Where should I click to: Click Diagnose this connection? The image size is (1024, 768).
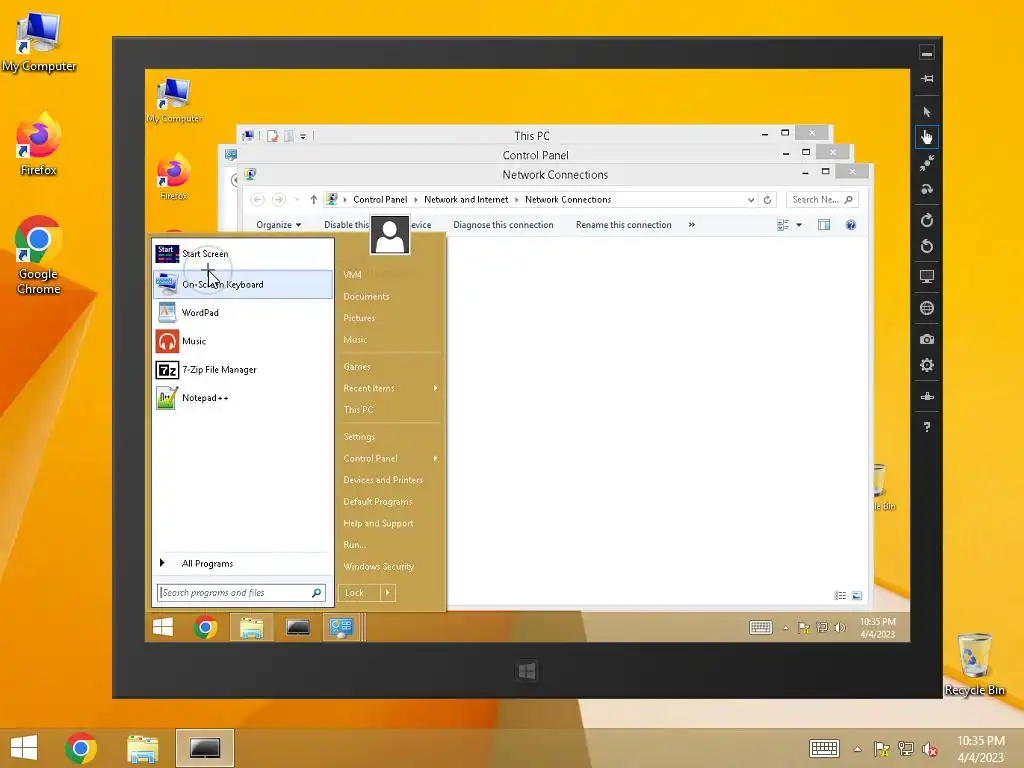pyautogui.click(x=504, y=225)
